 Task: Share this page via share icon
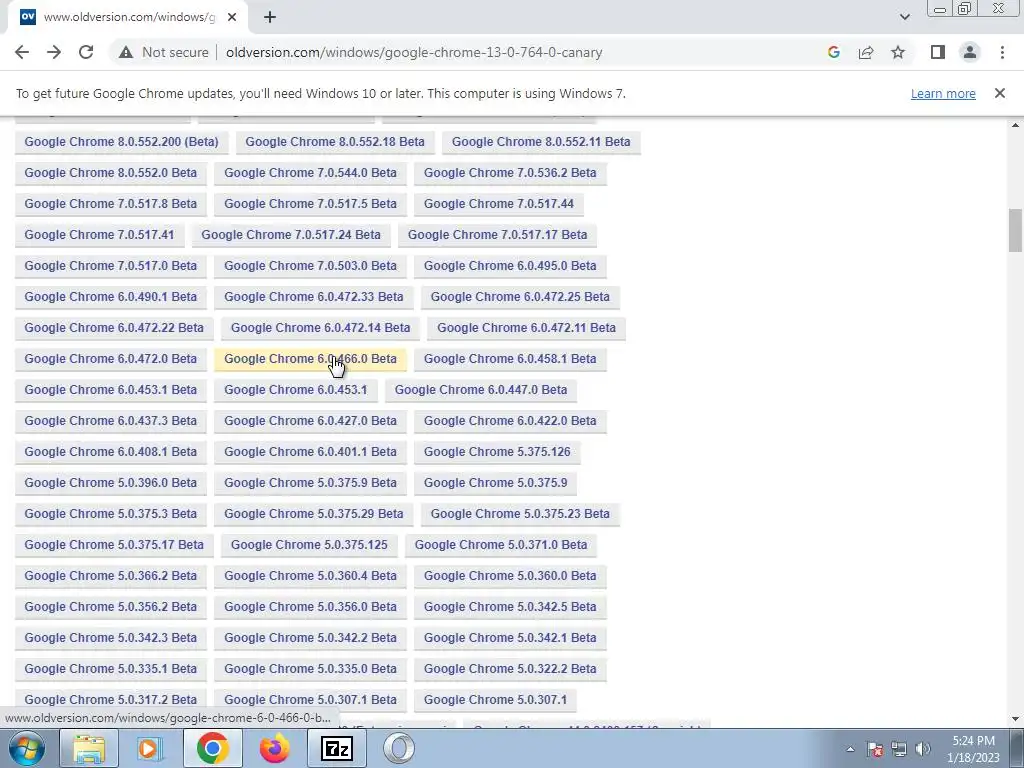click(866, 52)
